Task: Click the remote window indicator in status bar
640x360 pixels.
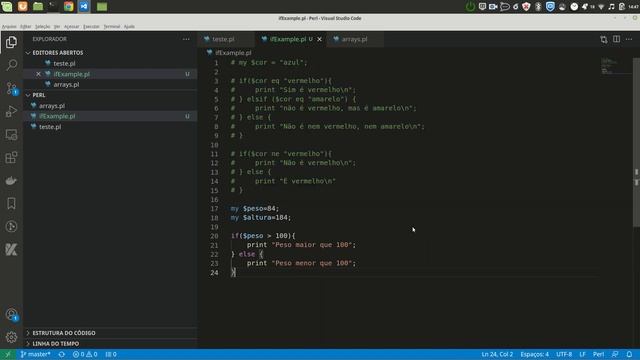Action: (x=7, y=354)
